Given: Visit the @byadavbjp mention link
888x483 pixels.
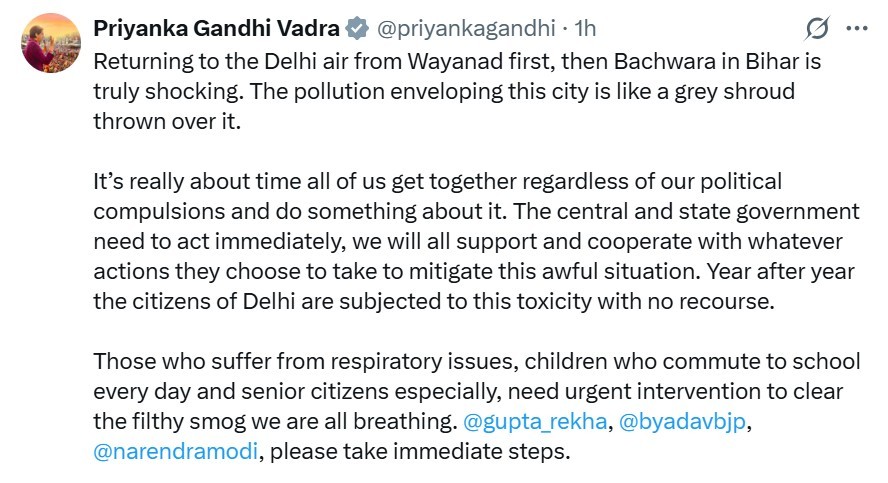Looking at the screenshot, I should tap(682, 422).
